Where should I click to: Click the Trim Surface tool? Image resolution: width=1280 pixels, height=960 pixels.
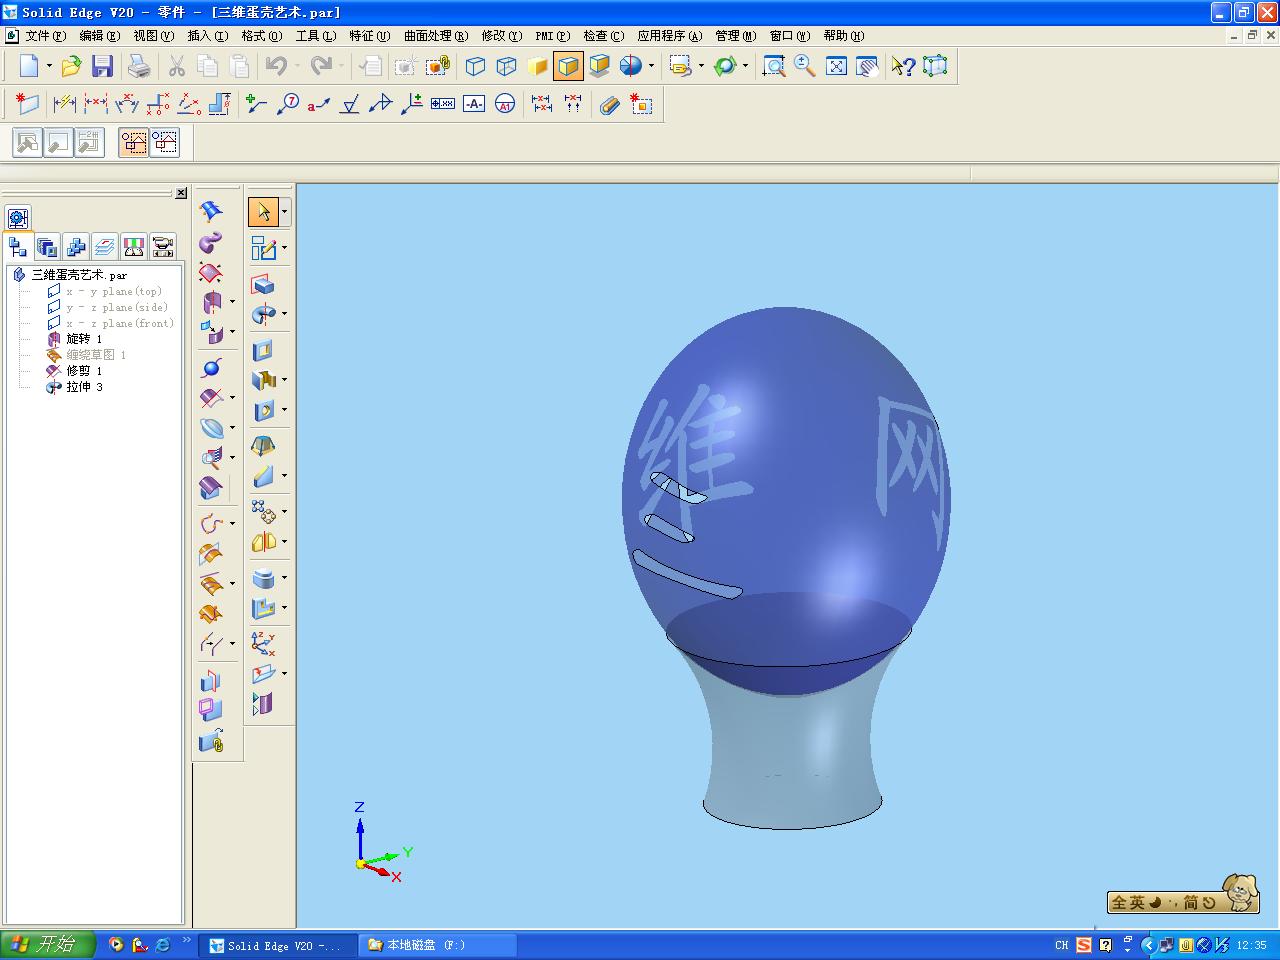click(211, 398)
